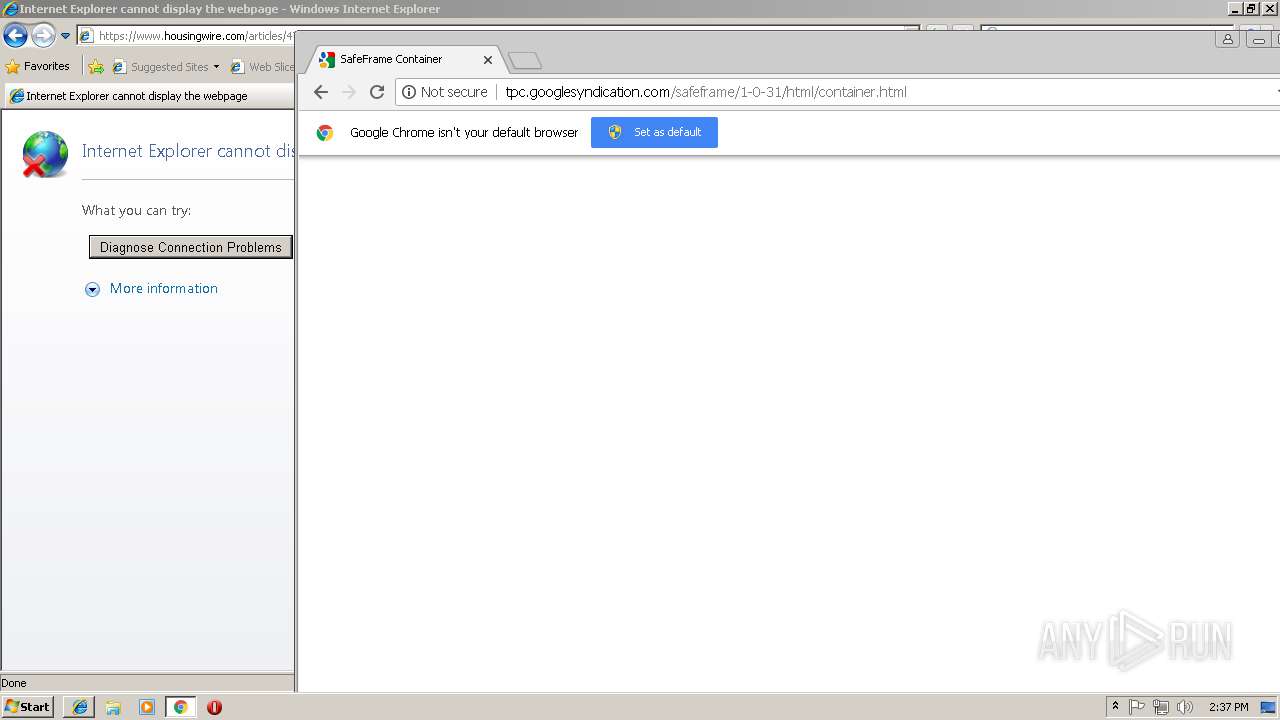Click the globe error icon on the IE page
Screen dimensions: 1280x720
[x=45, y=154]
